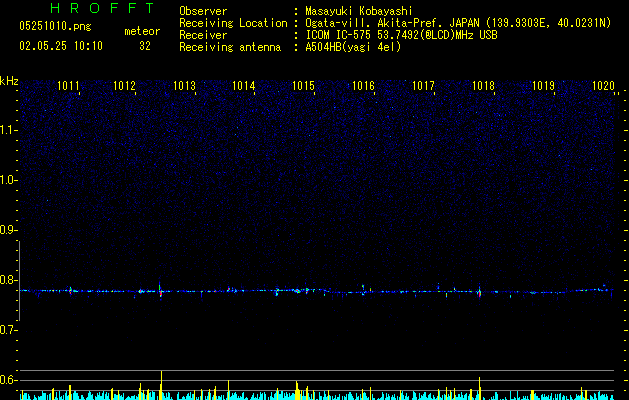
Task: Click the 0.8 kHz axis label
Action: pos(9,280)
